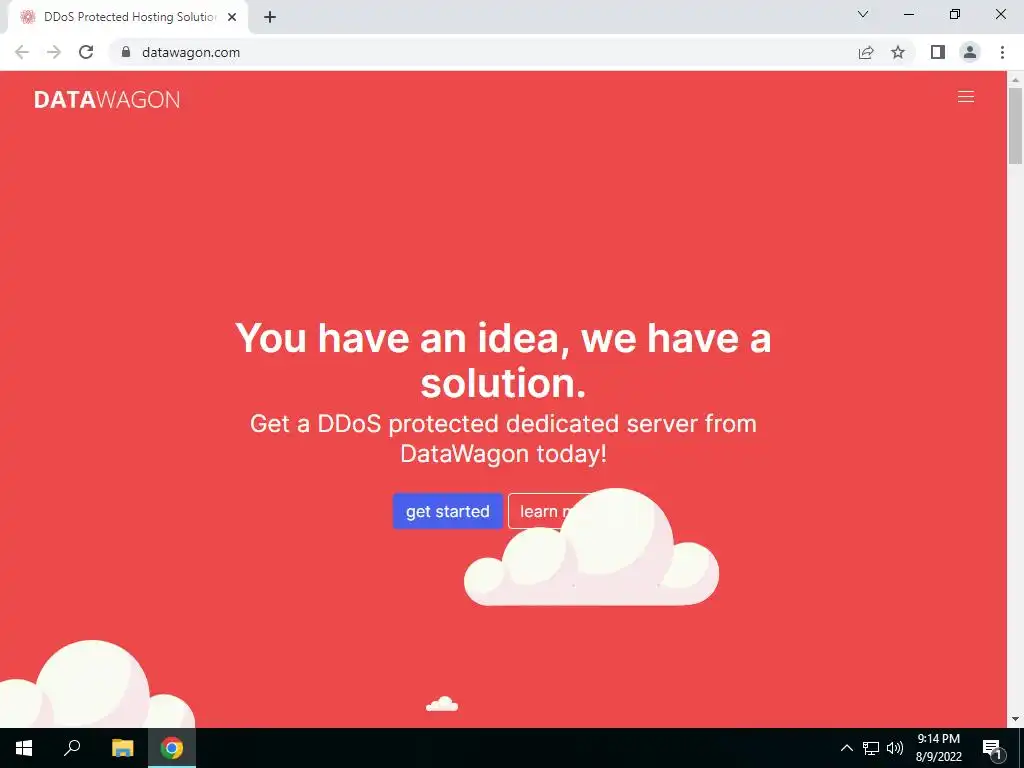
Task: Select the DDoS Protected Hosting tab
Action: pos(127,17)
